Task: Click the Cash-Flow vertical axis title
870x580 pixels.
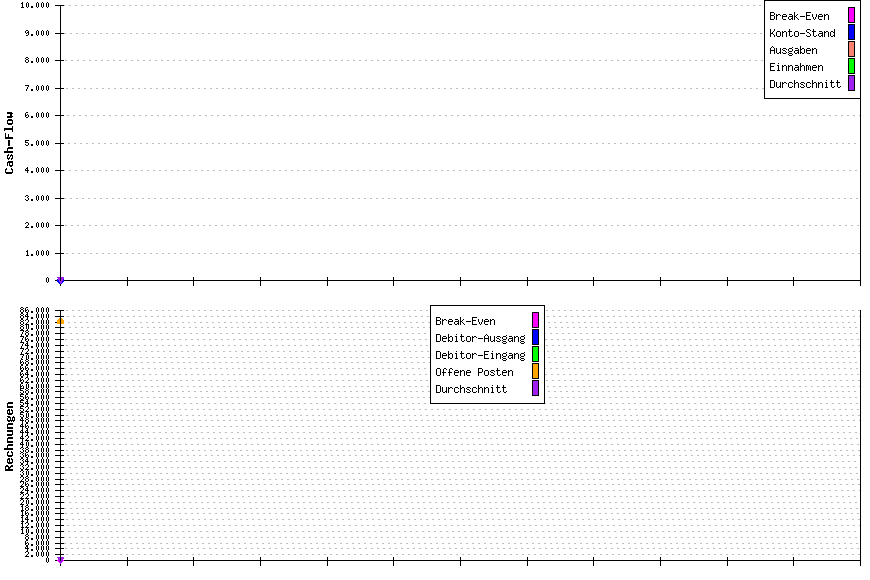Action: (x=10, y=143)
